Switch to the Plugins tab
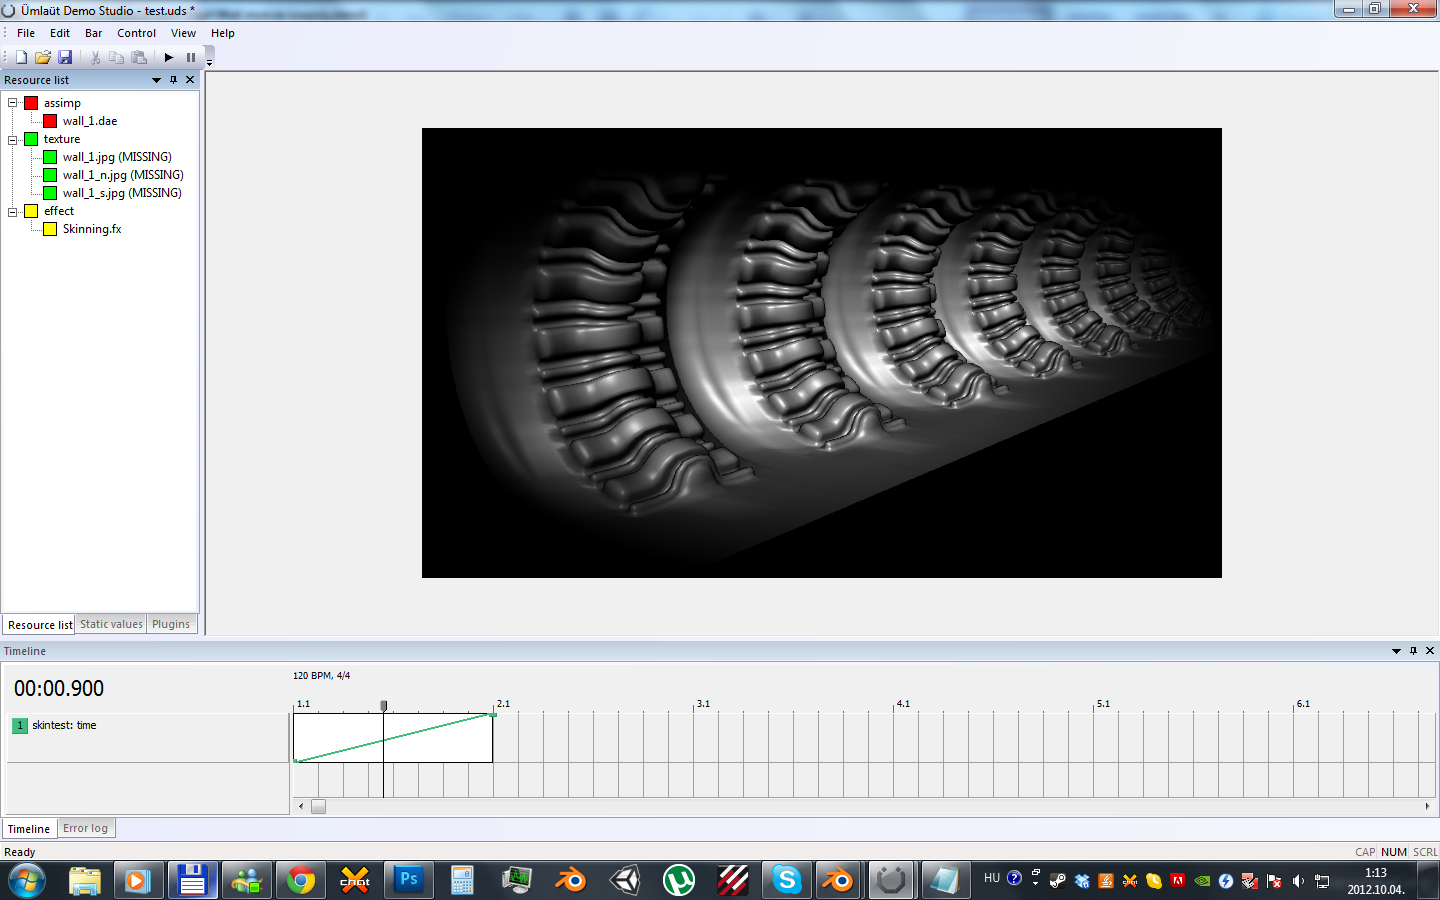The height and width of the screenshot is (900, 1440). coord(171,624)
